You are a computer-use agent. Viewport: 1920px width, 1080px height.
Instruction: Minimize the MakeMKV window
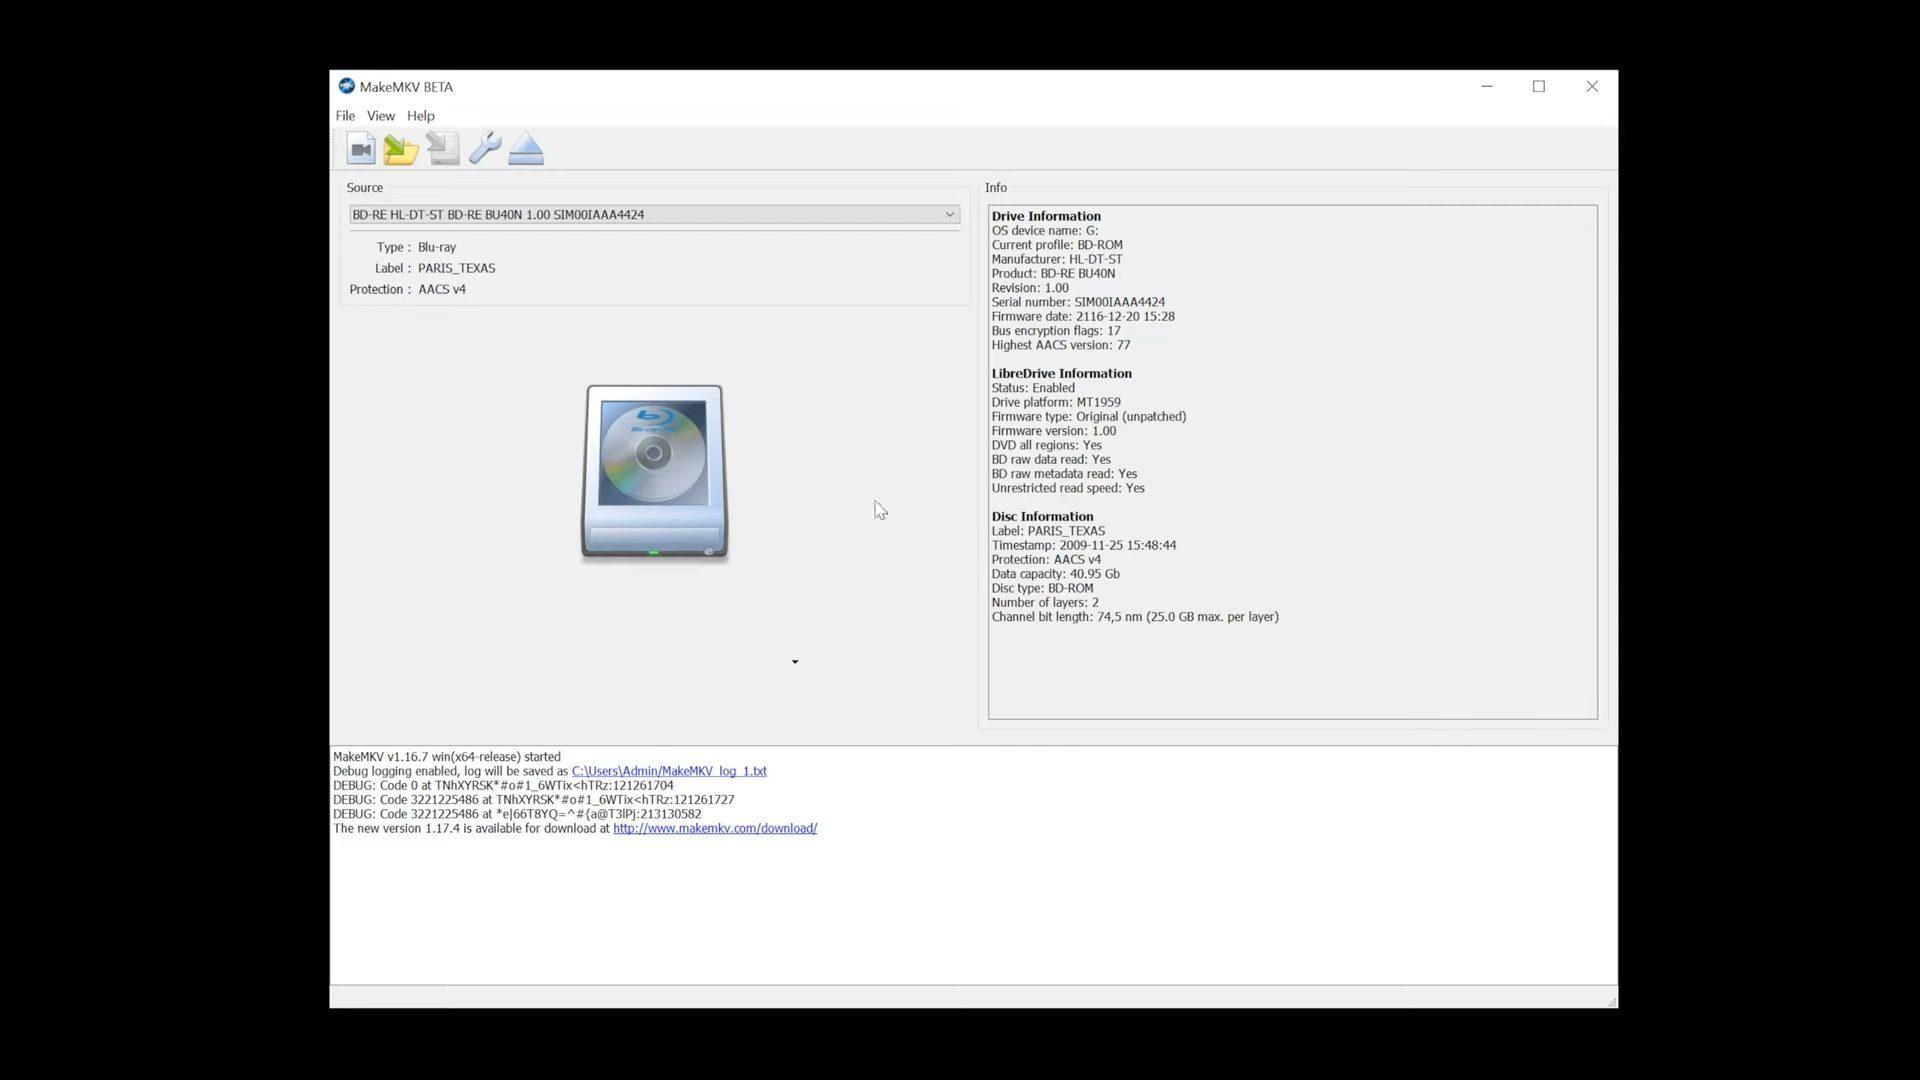[x=1487, y=87]
